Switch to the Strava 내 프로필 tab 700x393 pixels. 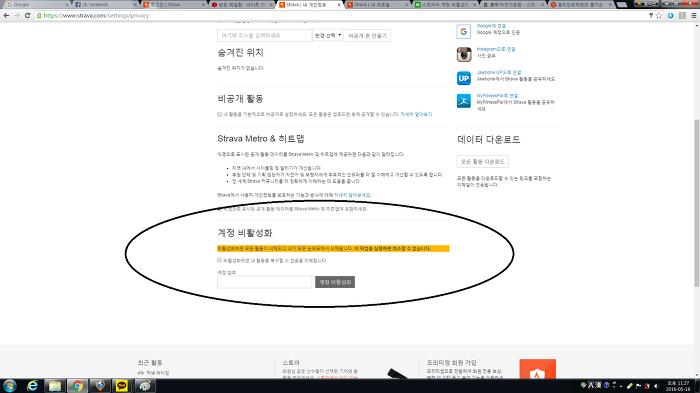tap(378, 4)
